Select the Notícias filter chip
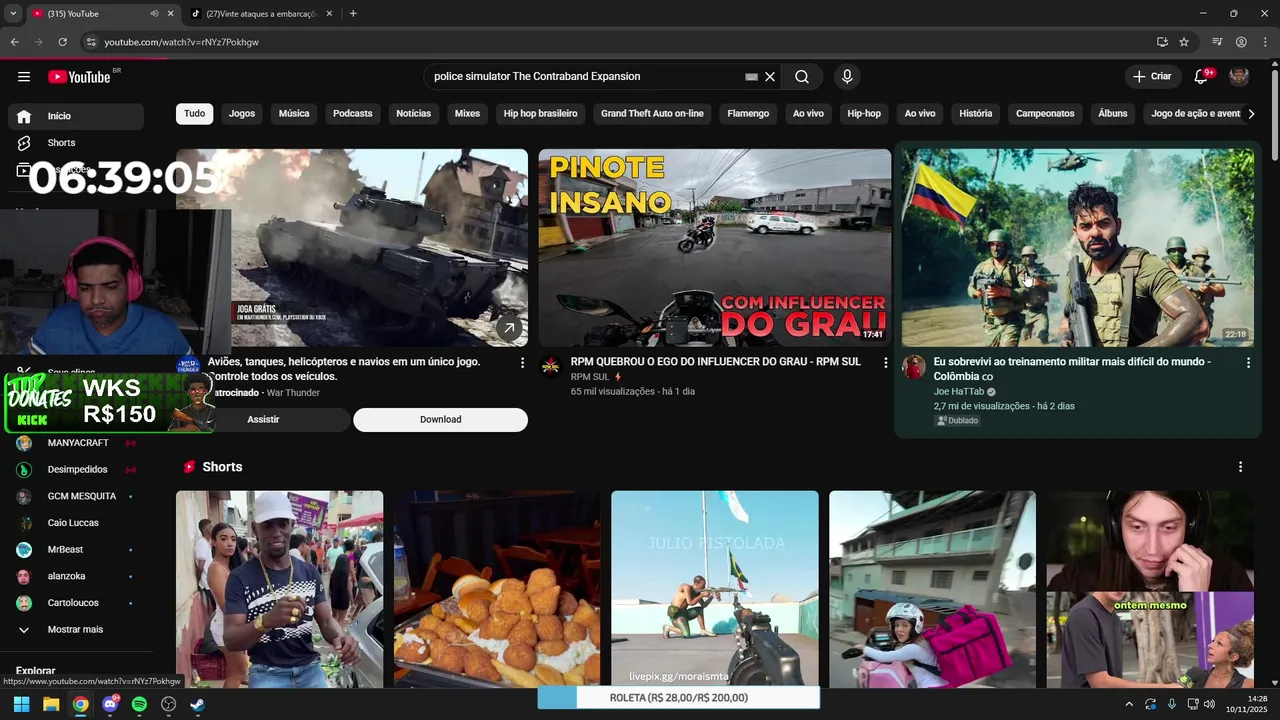 414,114
